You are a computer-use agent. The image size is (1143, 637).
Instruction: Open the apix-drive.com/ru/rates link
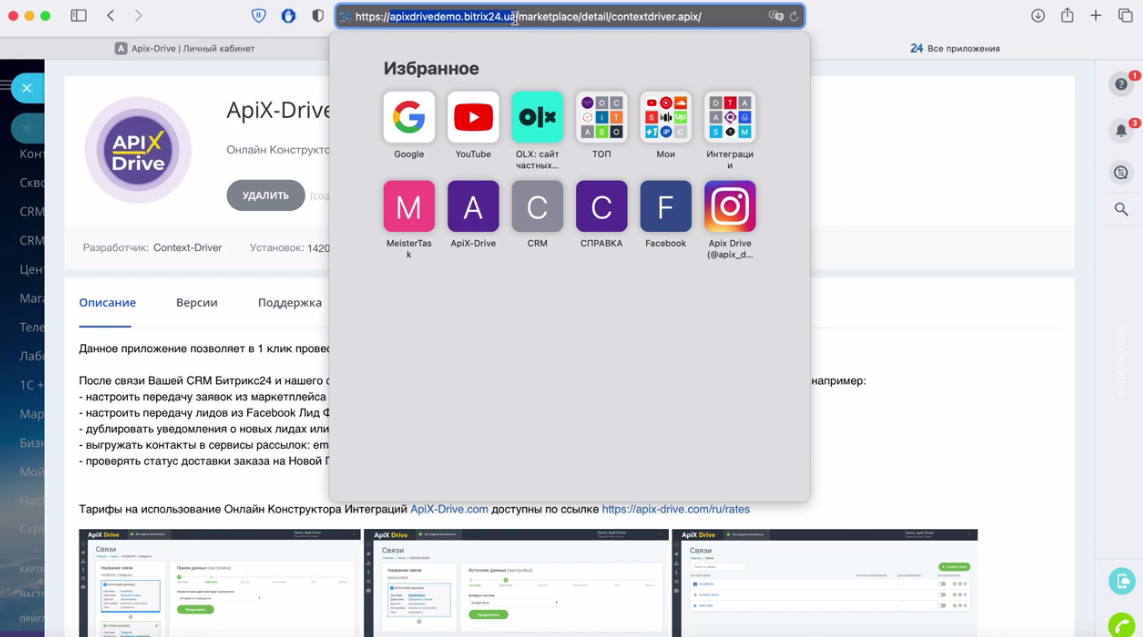click(676, 509)
